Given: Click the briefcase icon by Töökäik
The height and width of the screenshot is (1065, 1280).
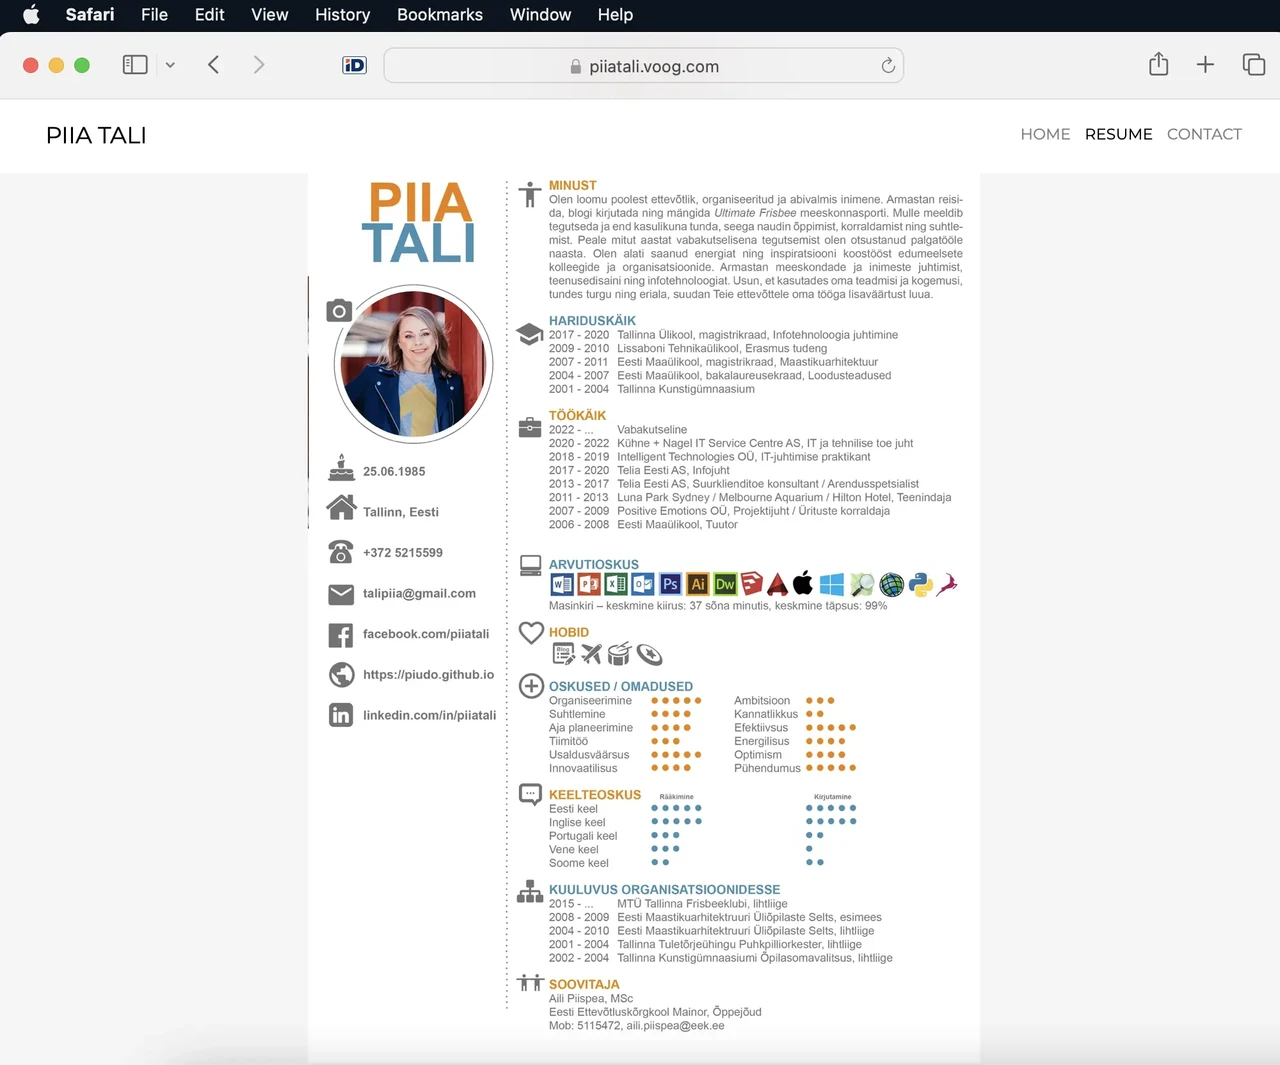Looking at the screenshot, I should tap(530, 427).
